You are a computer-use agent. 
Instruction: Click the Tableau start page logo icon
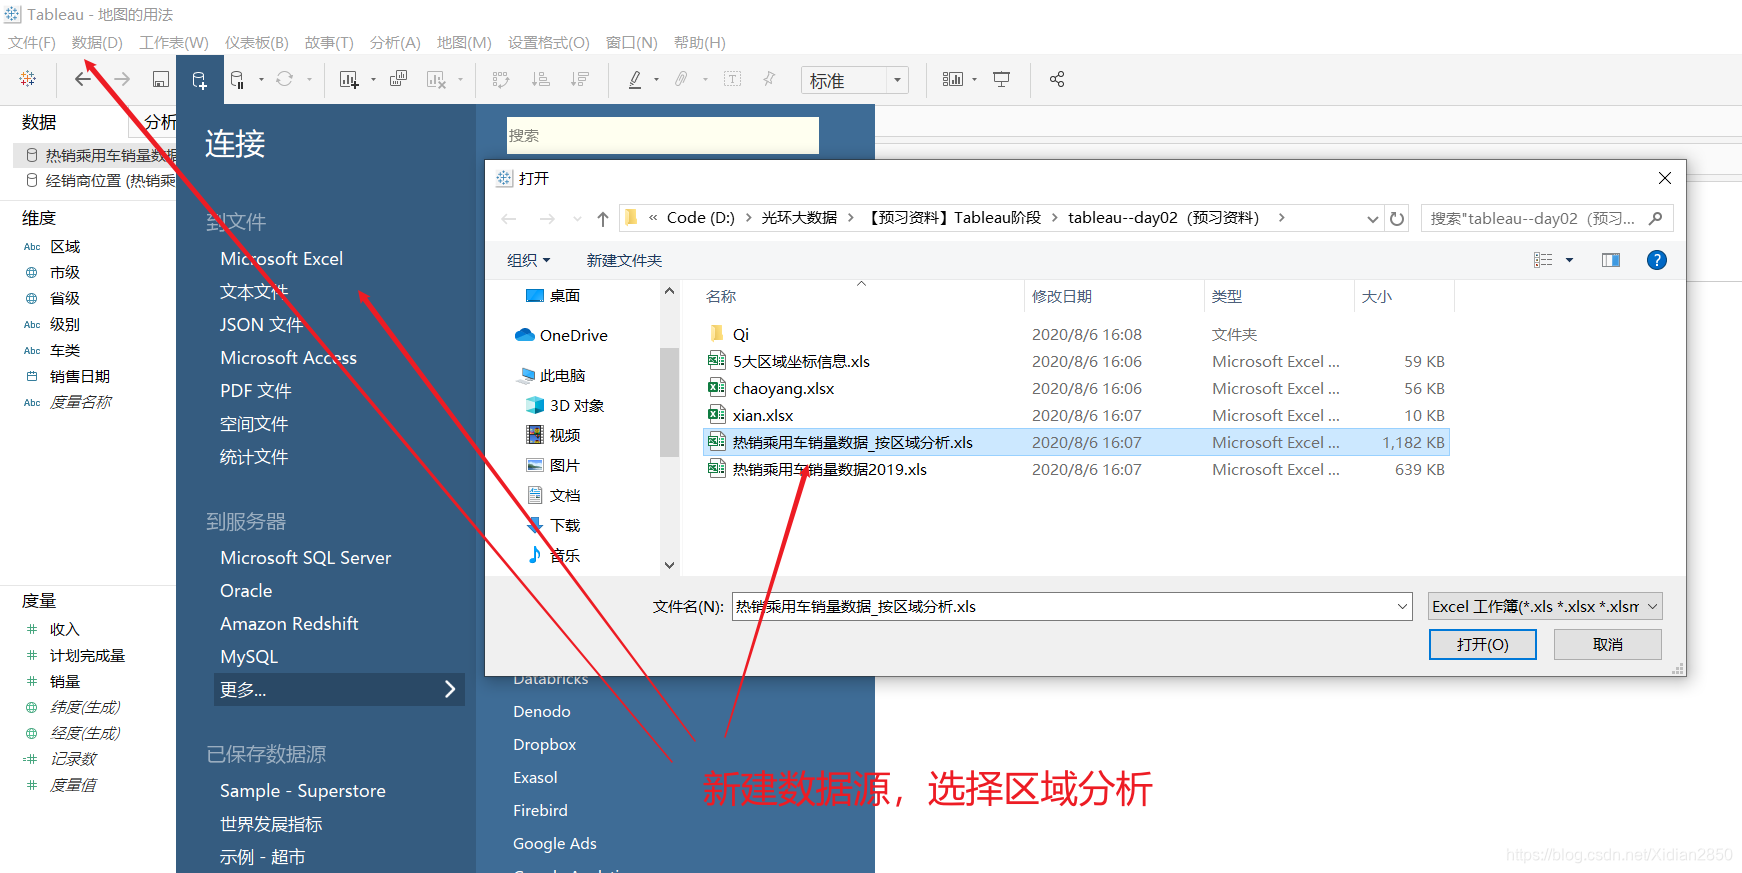pyautogui.click(x=28, y=79)
